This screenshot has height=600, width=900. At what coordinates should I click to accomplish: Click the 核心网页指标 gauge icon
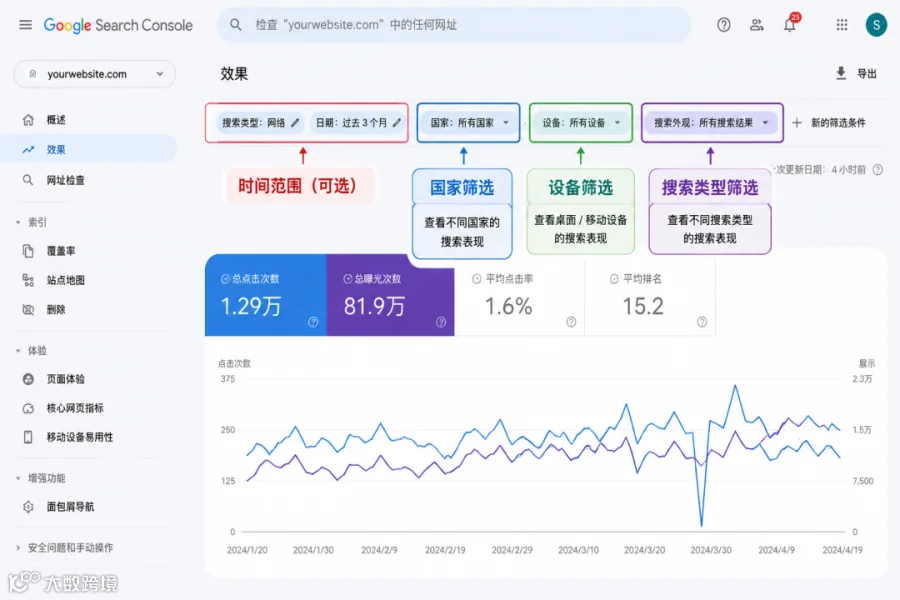[28, 408]
